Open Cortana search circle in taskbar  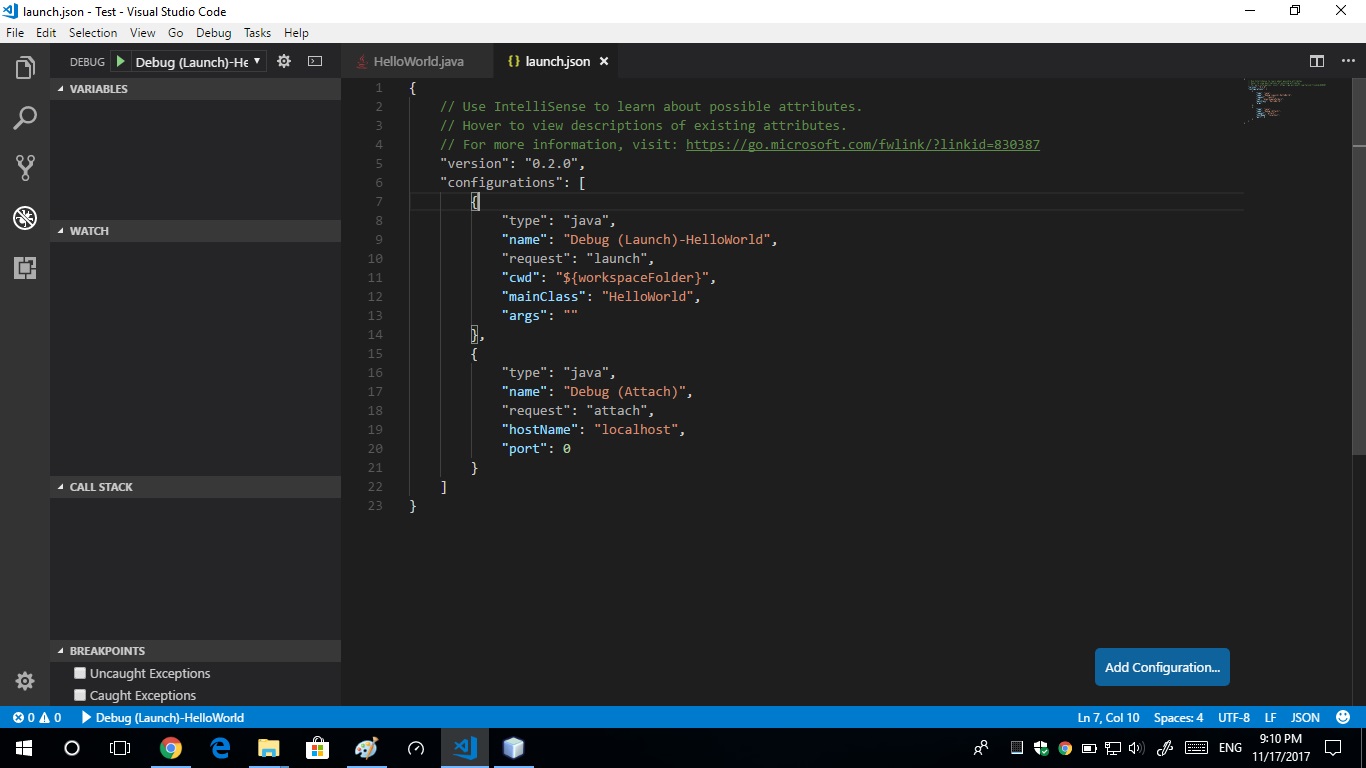[x=71, y=748]
